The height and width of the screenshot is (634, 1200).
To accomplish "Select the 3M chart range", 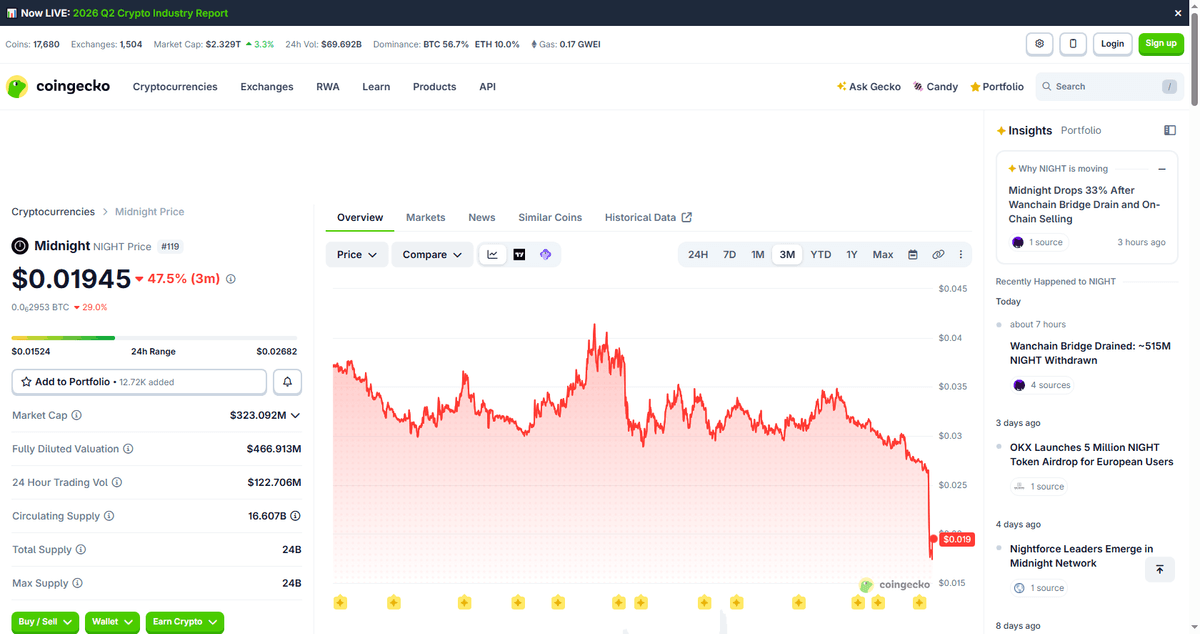I will coord(788,255).
